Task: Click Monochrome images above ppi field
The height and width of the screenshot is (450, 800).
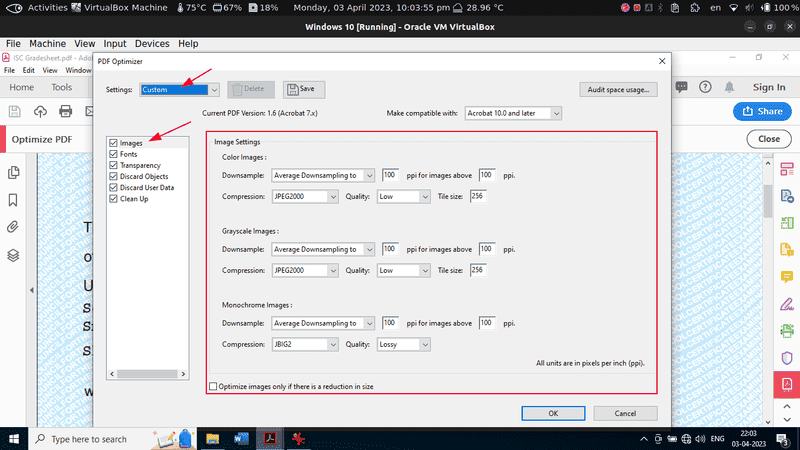Action: pyautogui.click(x=487, y=323)
